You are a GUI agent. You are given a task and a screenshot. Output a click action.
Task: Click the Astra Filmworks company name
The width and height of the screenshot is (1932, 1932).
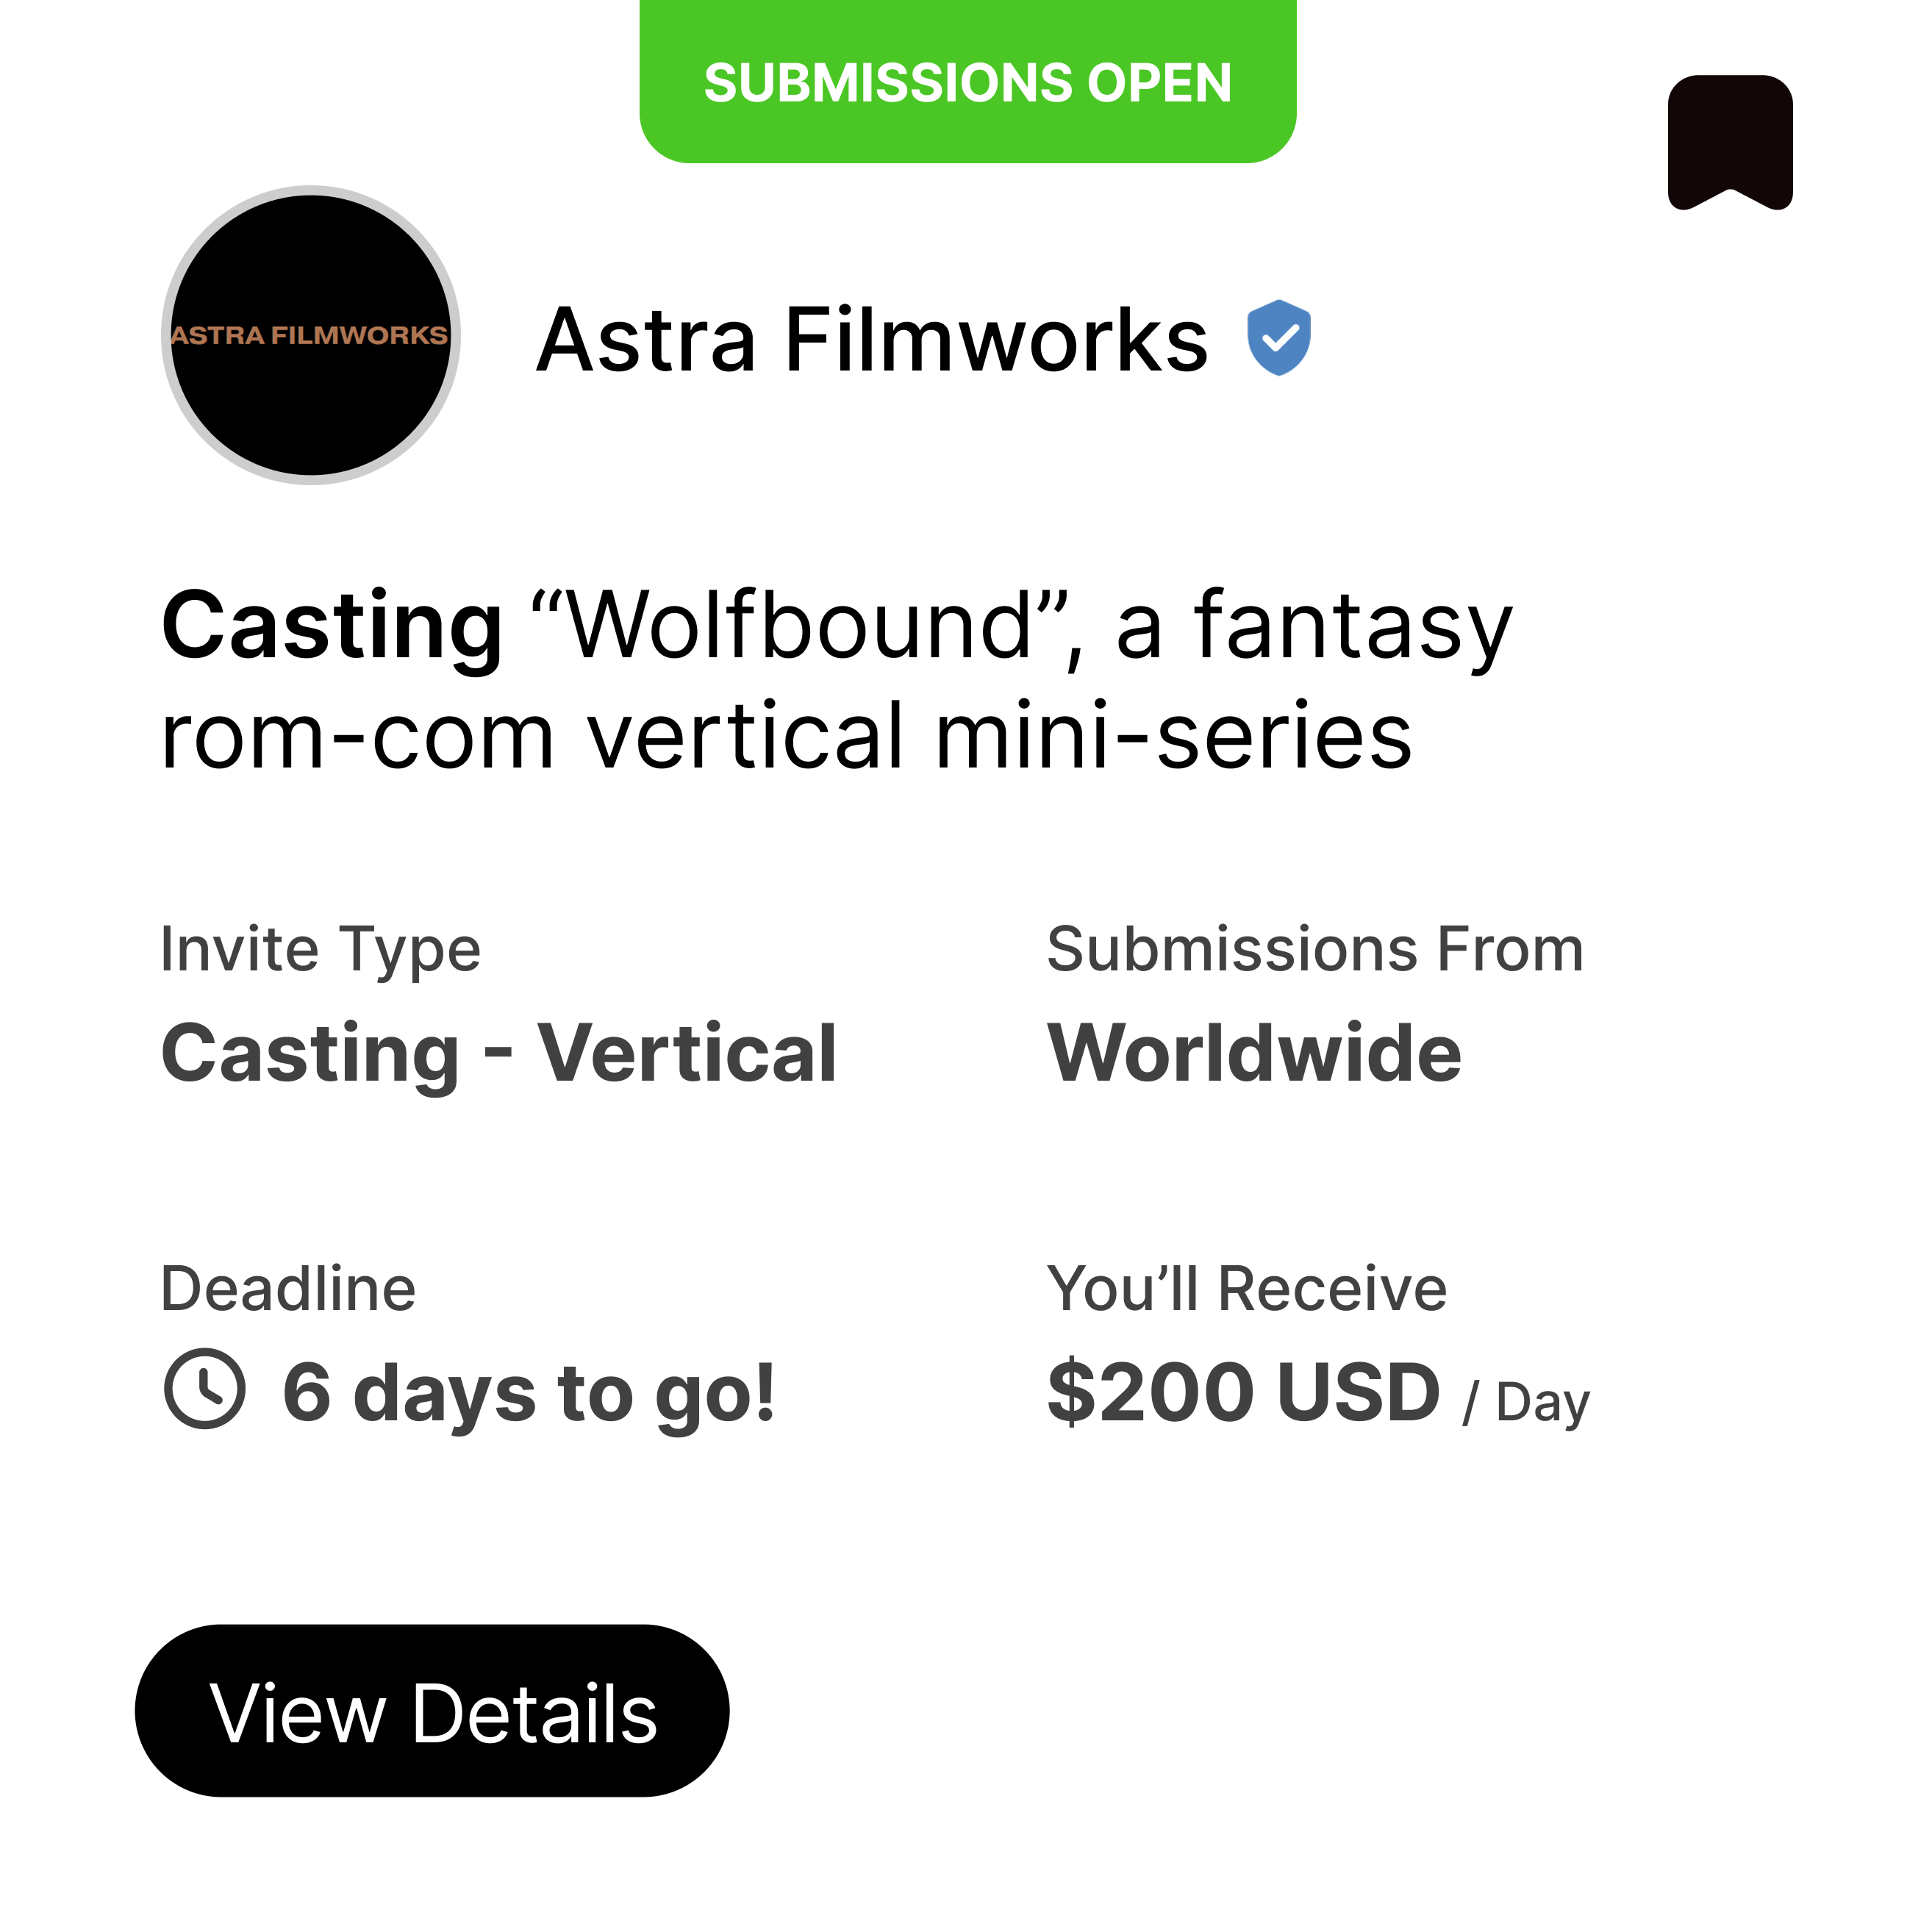coord(871,340)
